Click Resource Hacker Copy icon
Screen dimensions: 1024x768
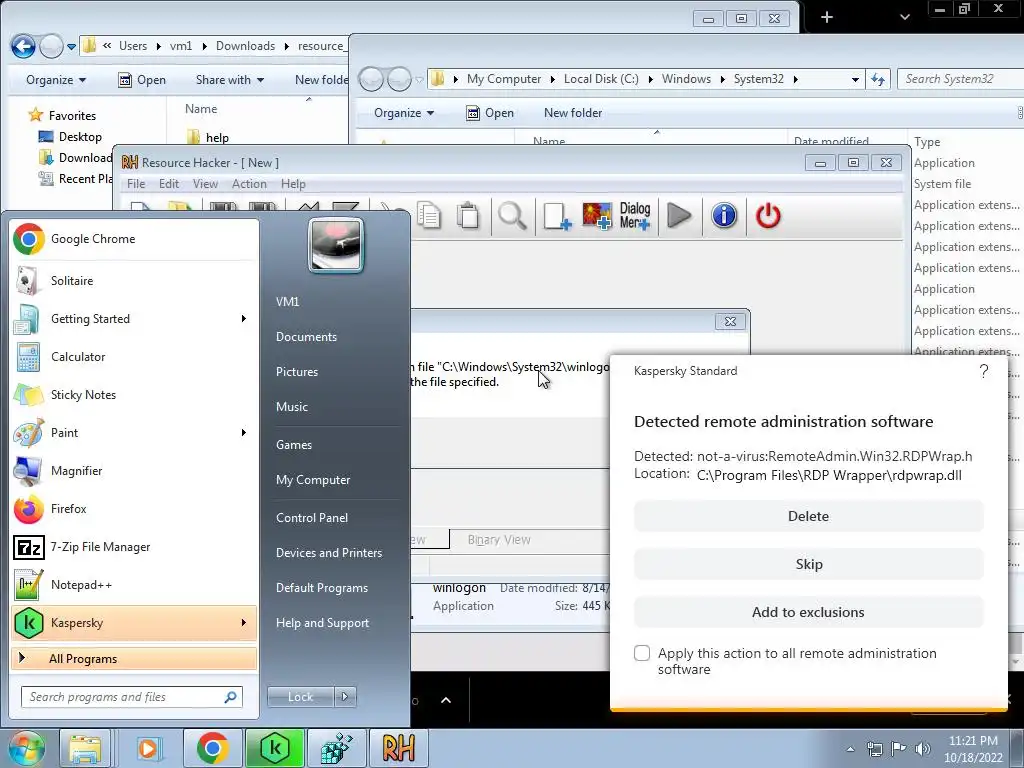click(x=429, y=216)
